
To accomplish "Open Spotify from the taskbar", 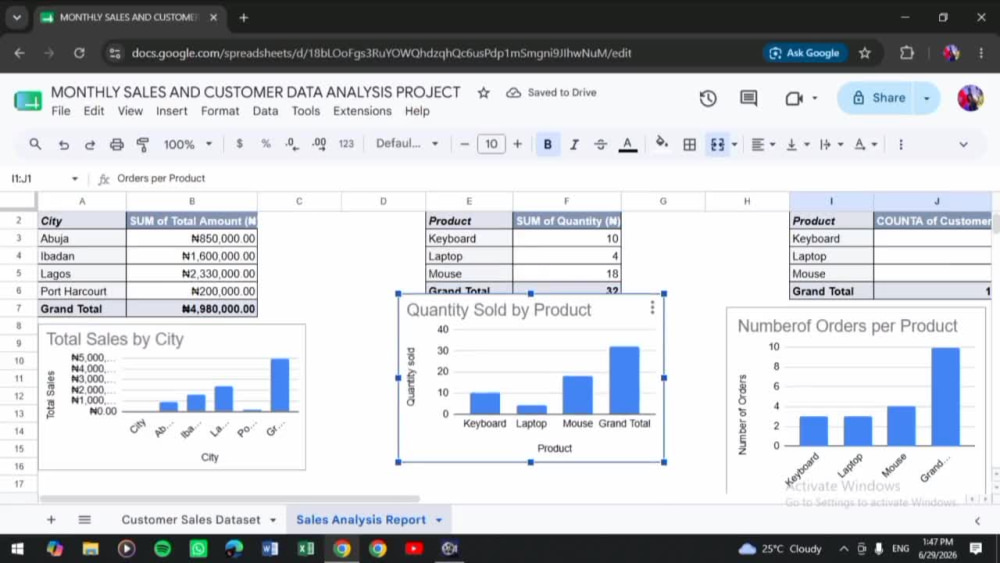I will pos(163,548).
